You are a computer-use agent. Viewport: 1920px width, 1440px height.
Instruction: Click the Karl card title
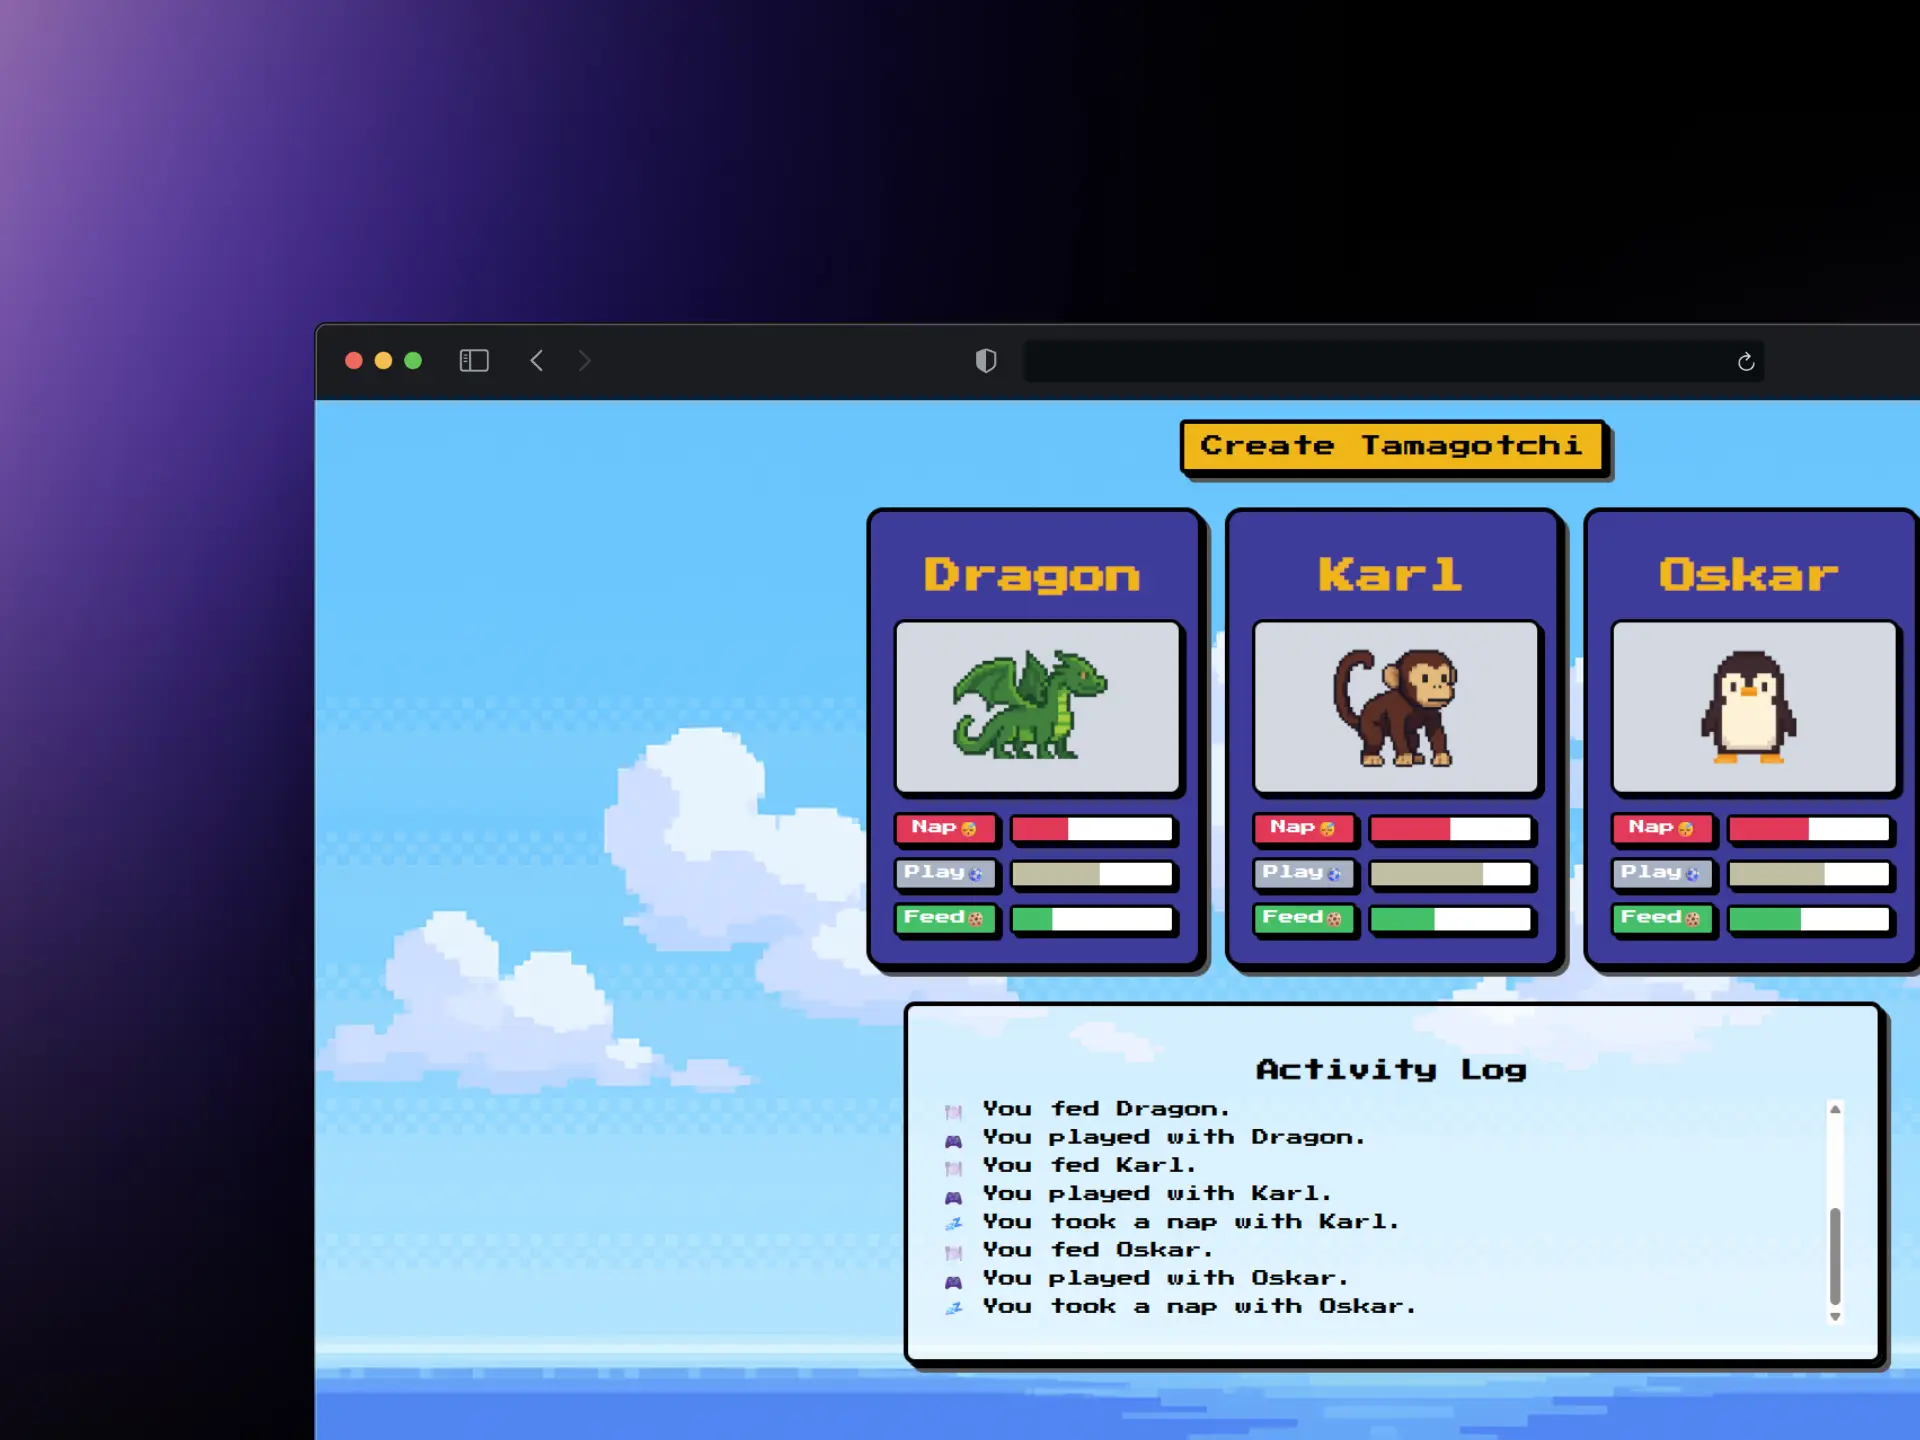point(1390,574)
